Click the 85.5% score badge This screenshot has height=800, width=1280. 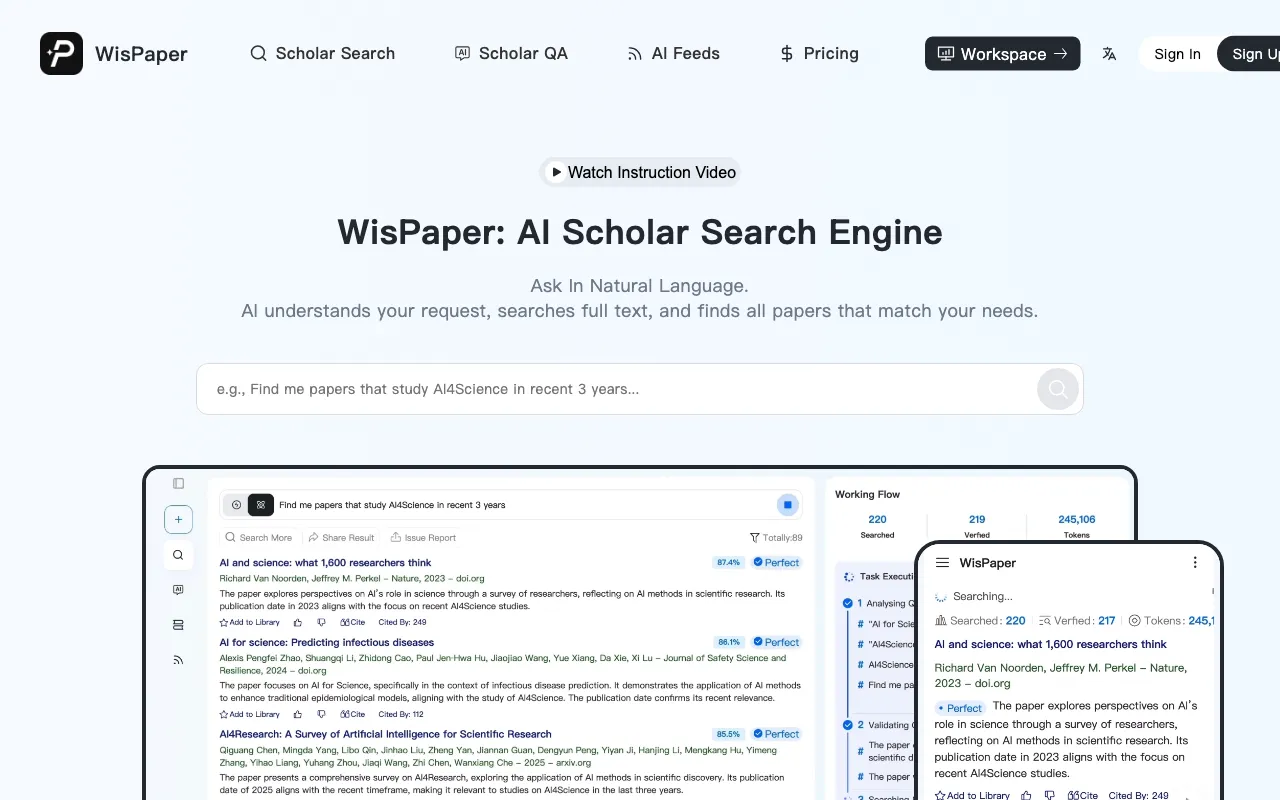pos(728,734)
